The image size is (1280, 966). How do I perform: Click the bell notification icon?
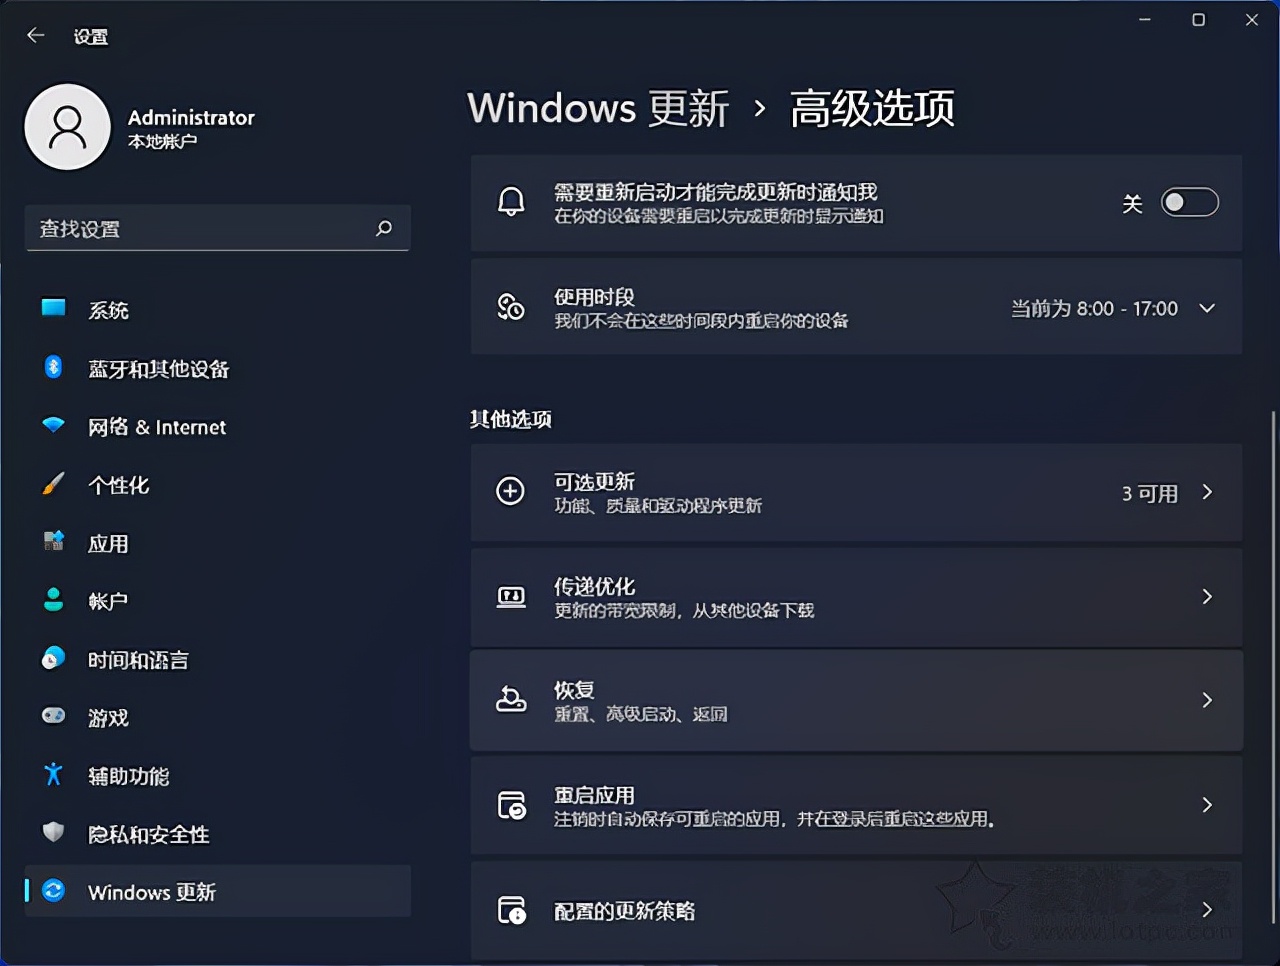click(511, 202)
